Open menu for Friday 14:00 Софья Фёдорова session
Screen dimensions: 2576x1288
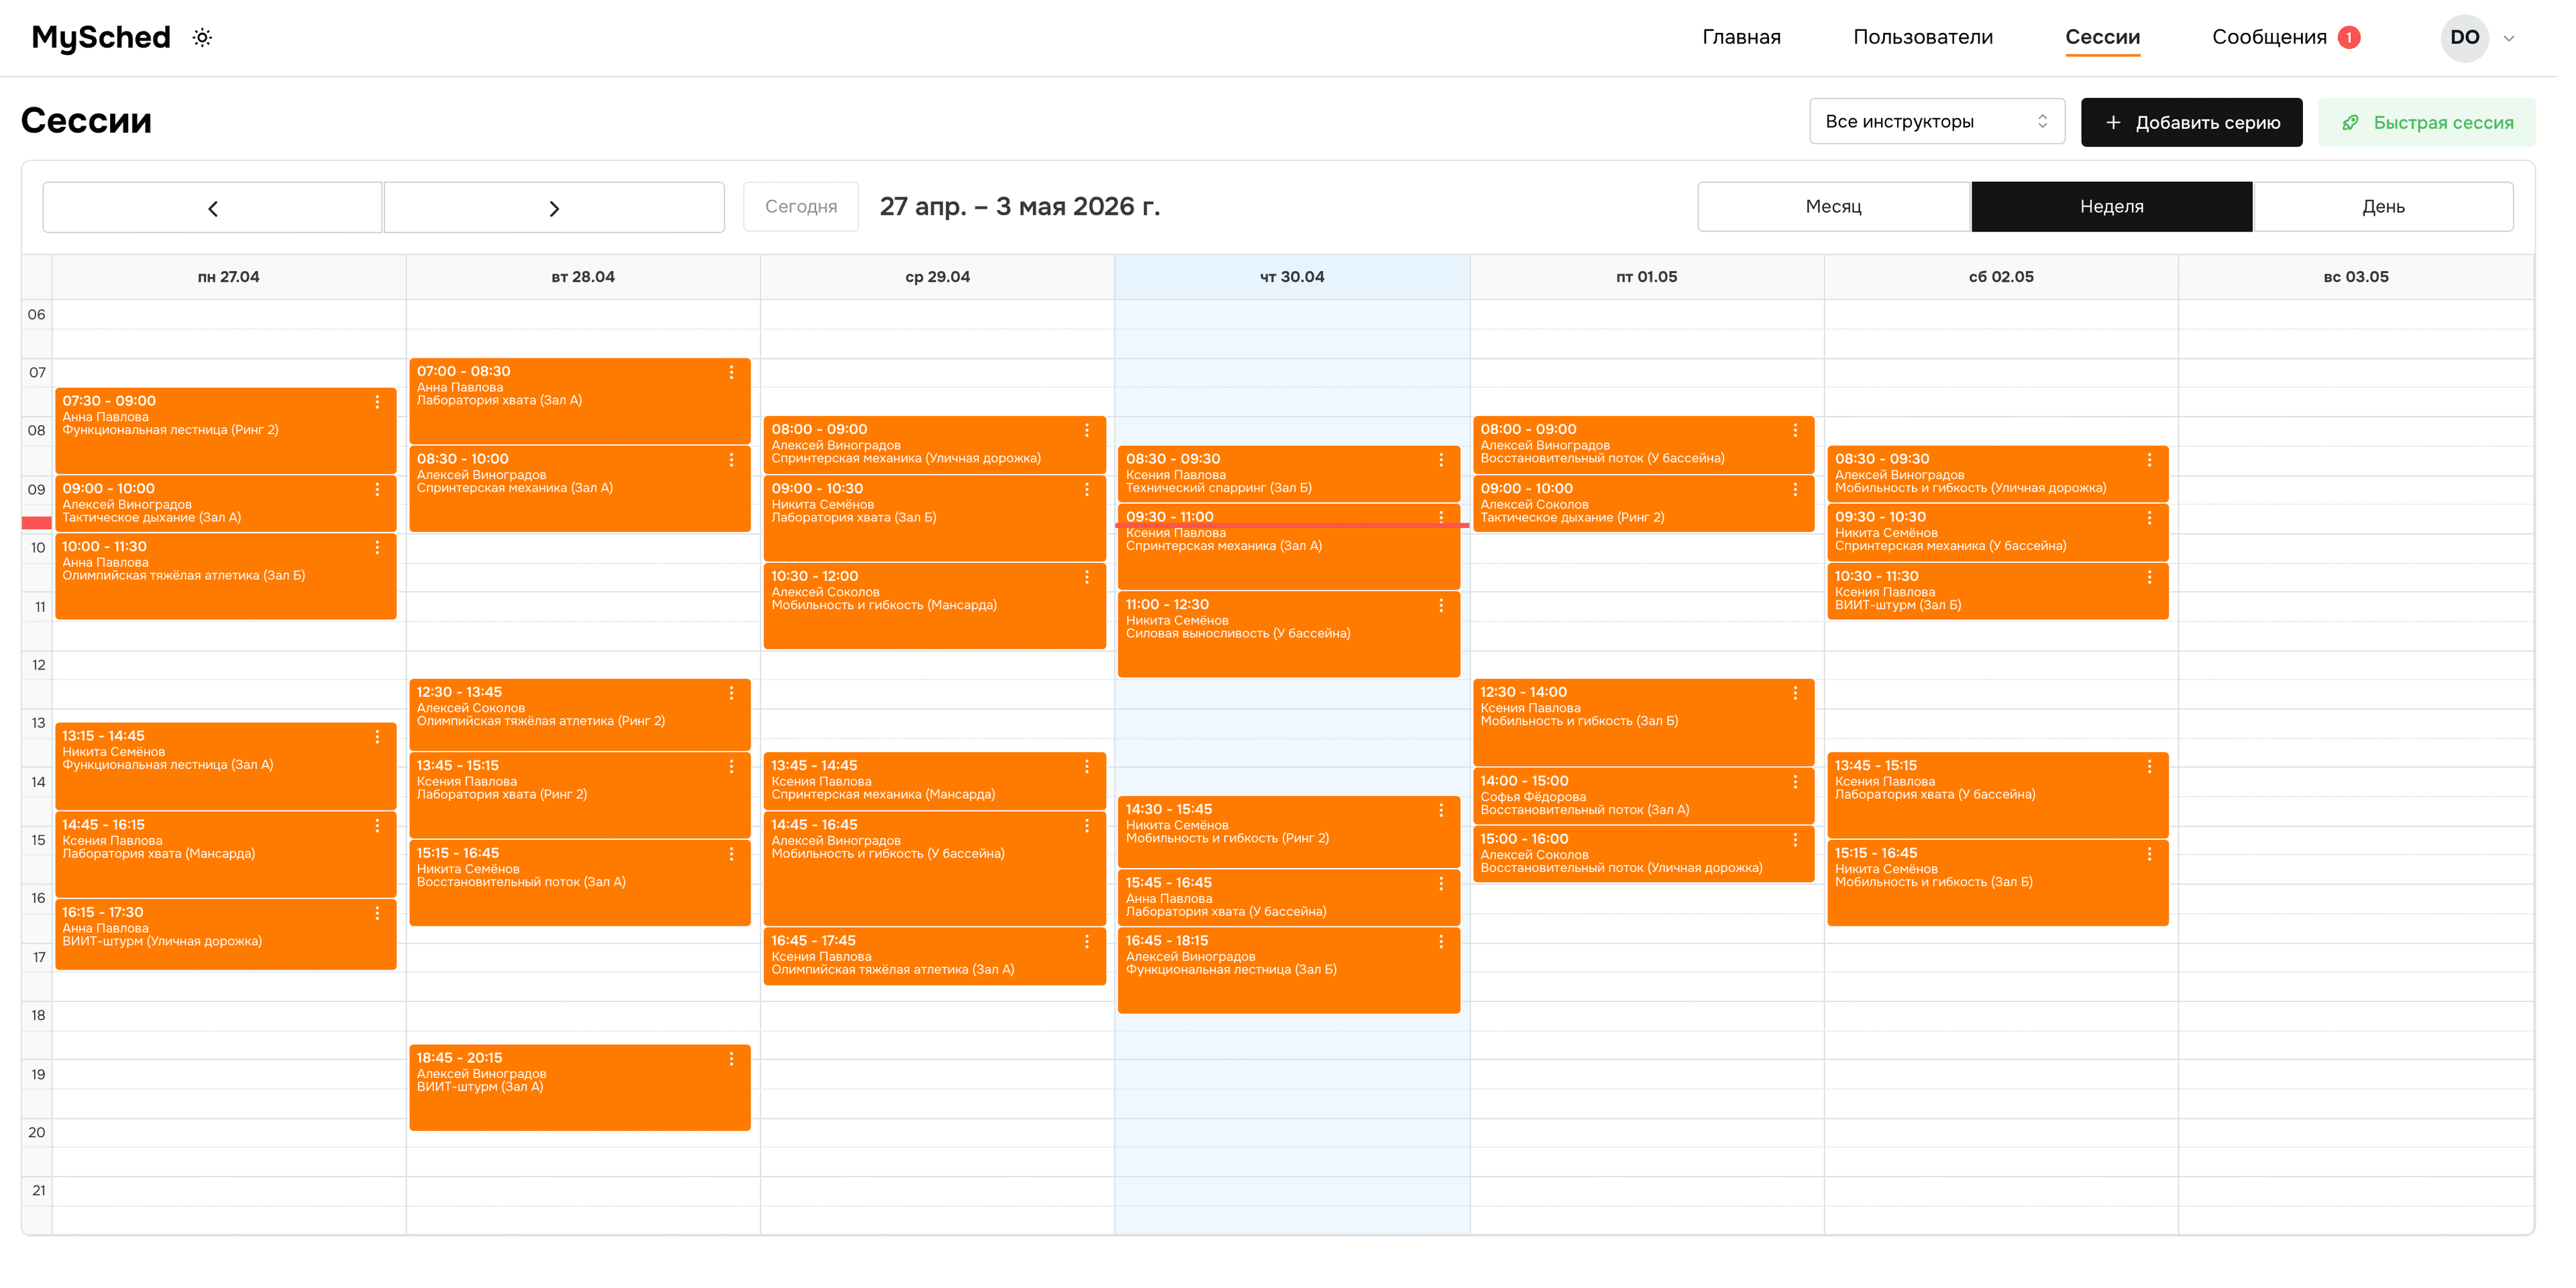pos(1795,782)
